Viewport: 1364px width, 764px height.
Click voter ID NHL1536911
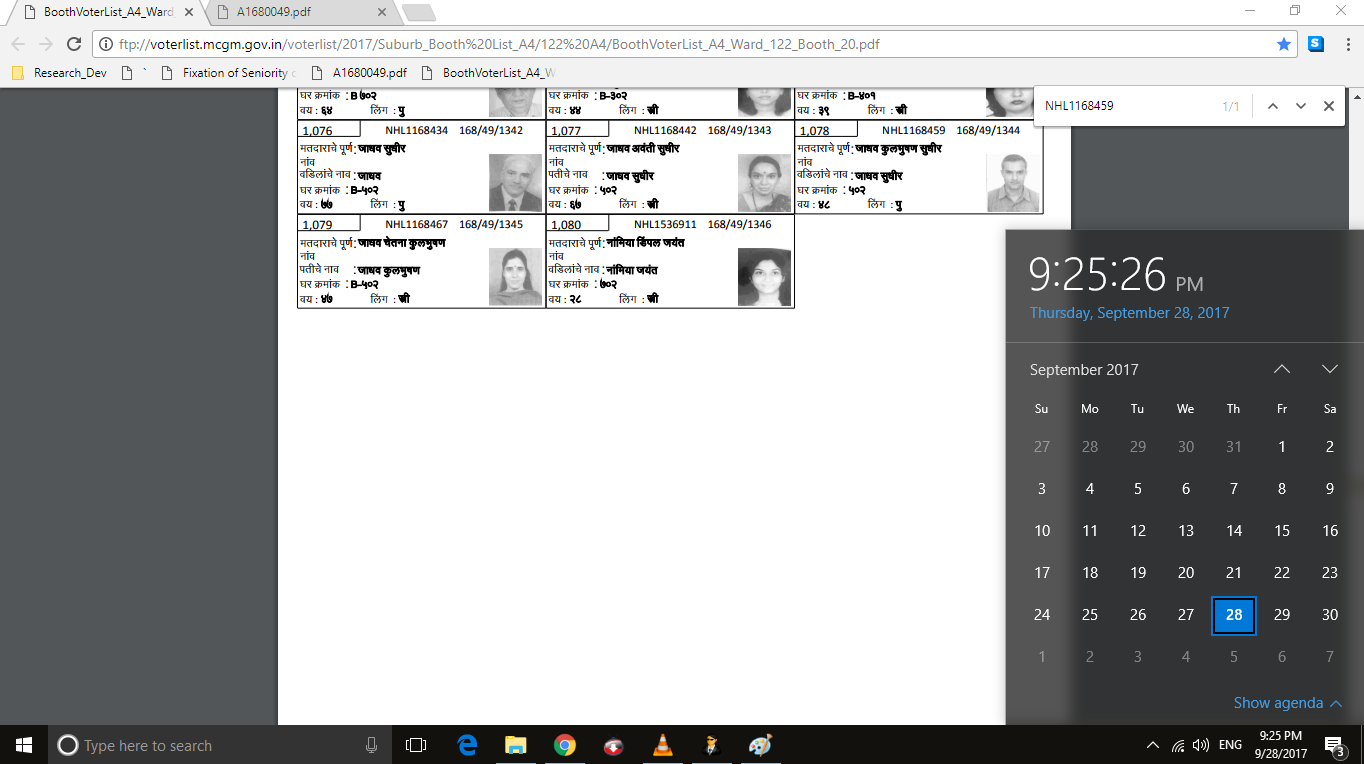(665, 224)
